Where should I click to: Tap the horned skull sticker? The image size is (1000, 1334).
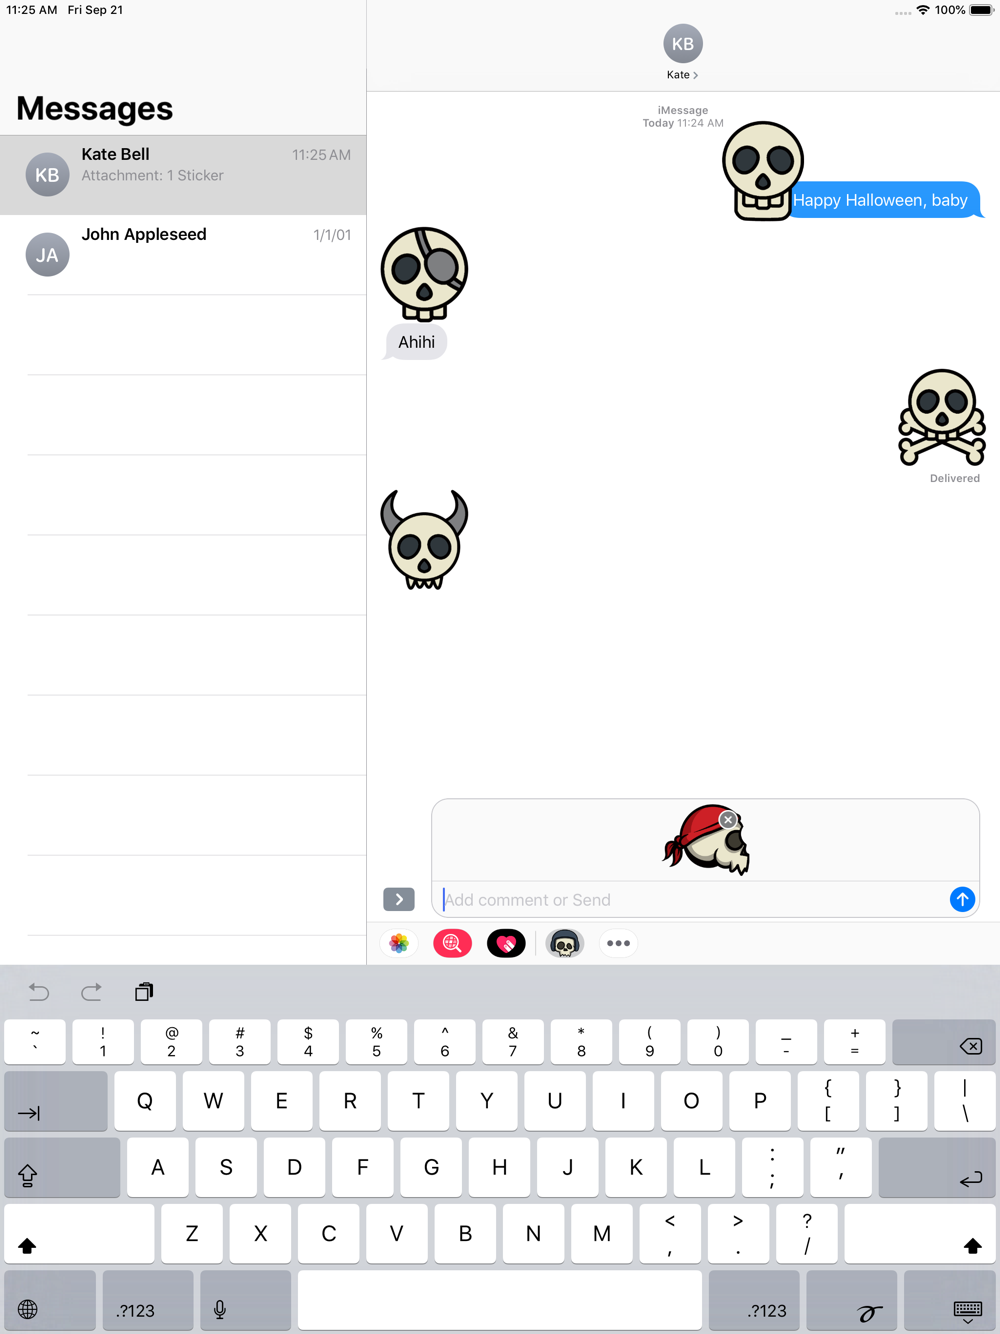tap(424, 540)
